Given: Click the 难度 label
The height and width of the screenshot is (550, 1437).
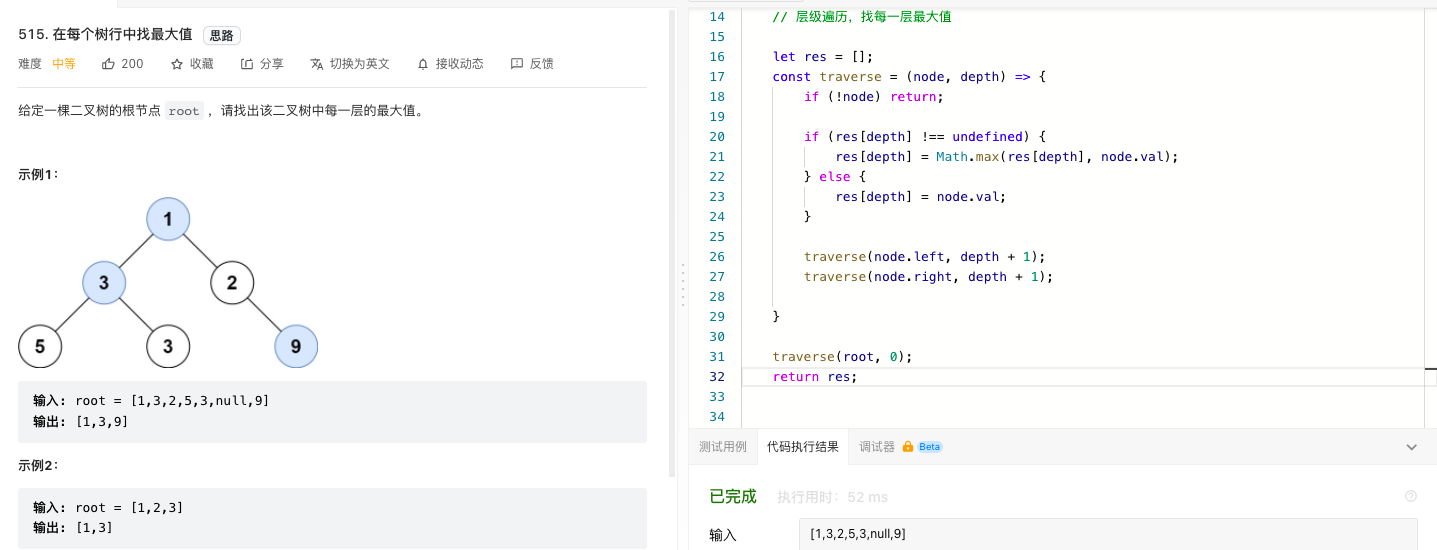Looking at the screenshot, I should pyautogui.click(x=30, y=64).
